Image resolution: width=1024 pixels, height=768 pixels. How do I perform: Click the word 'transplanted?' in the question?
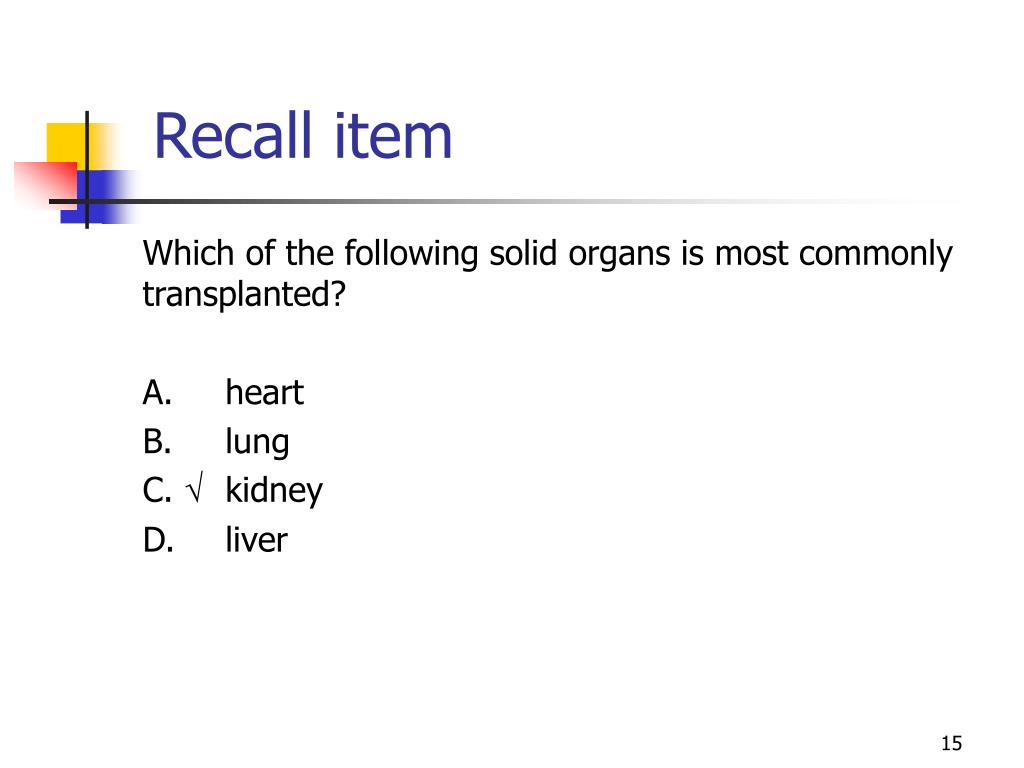(x=244, y=295)
